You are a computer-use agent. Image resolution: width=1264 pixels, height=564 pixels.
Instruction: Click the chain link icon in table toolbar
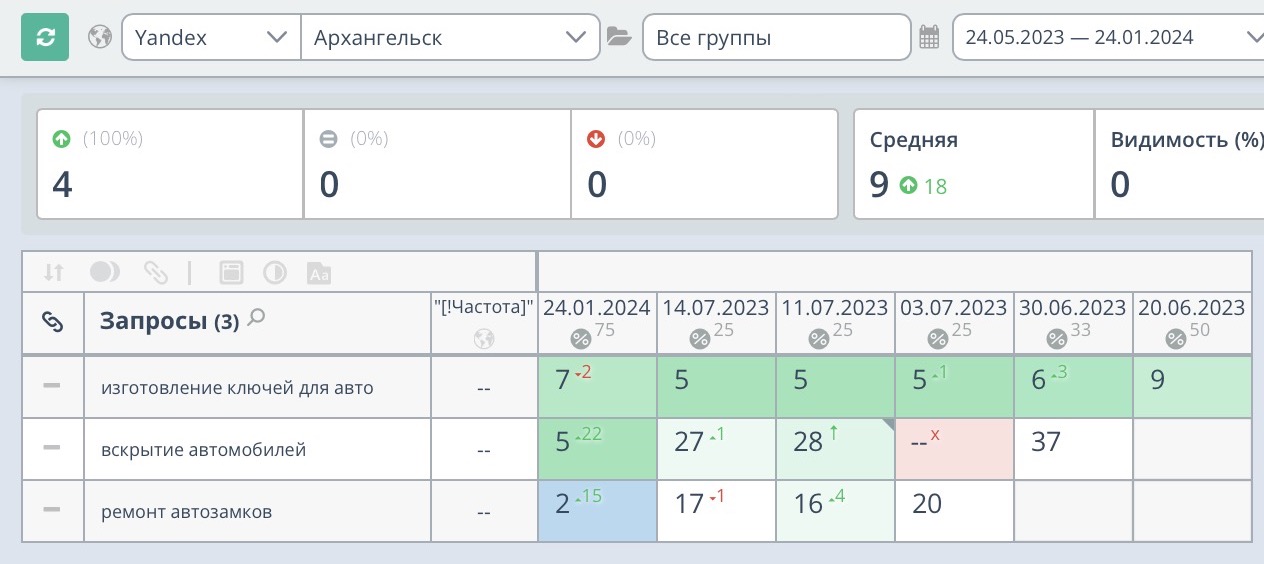[x=155, y=272]
